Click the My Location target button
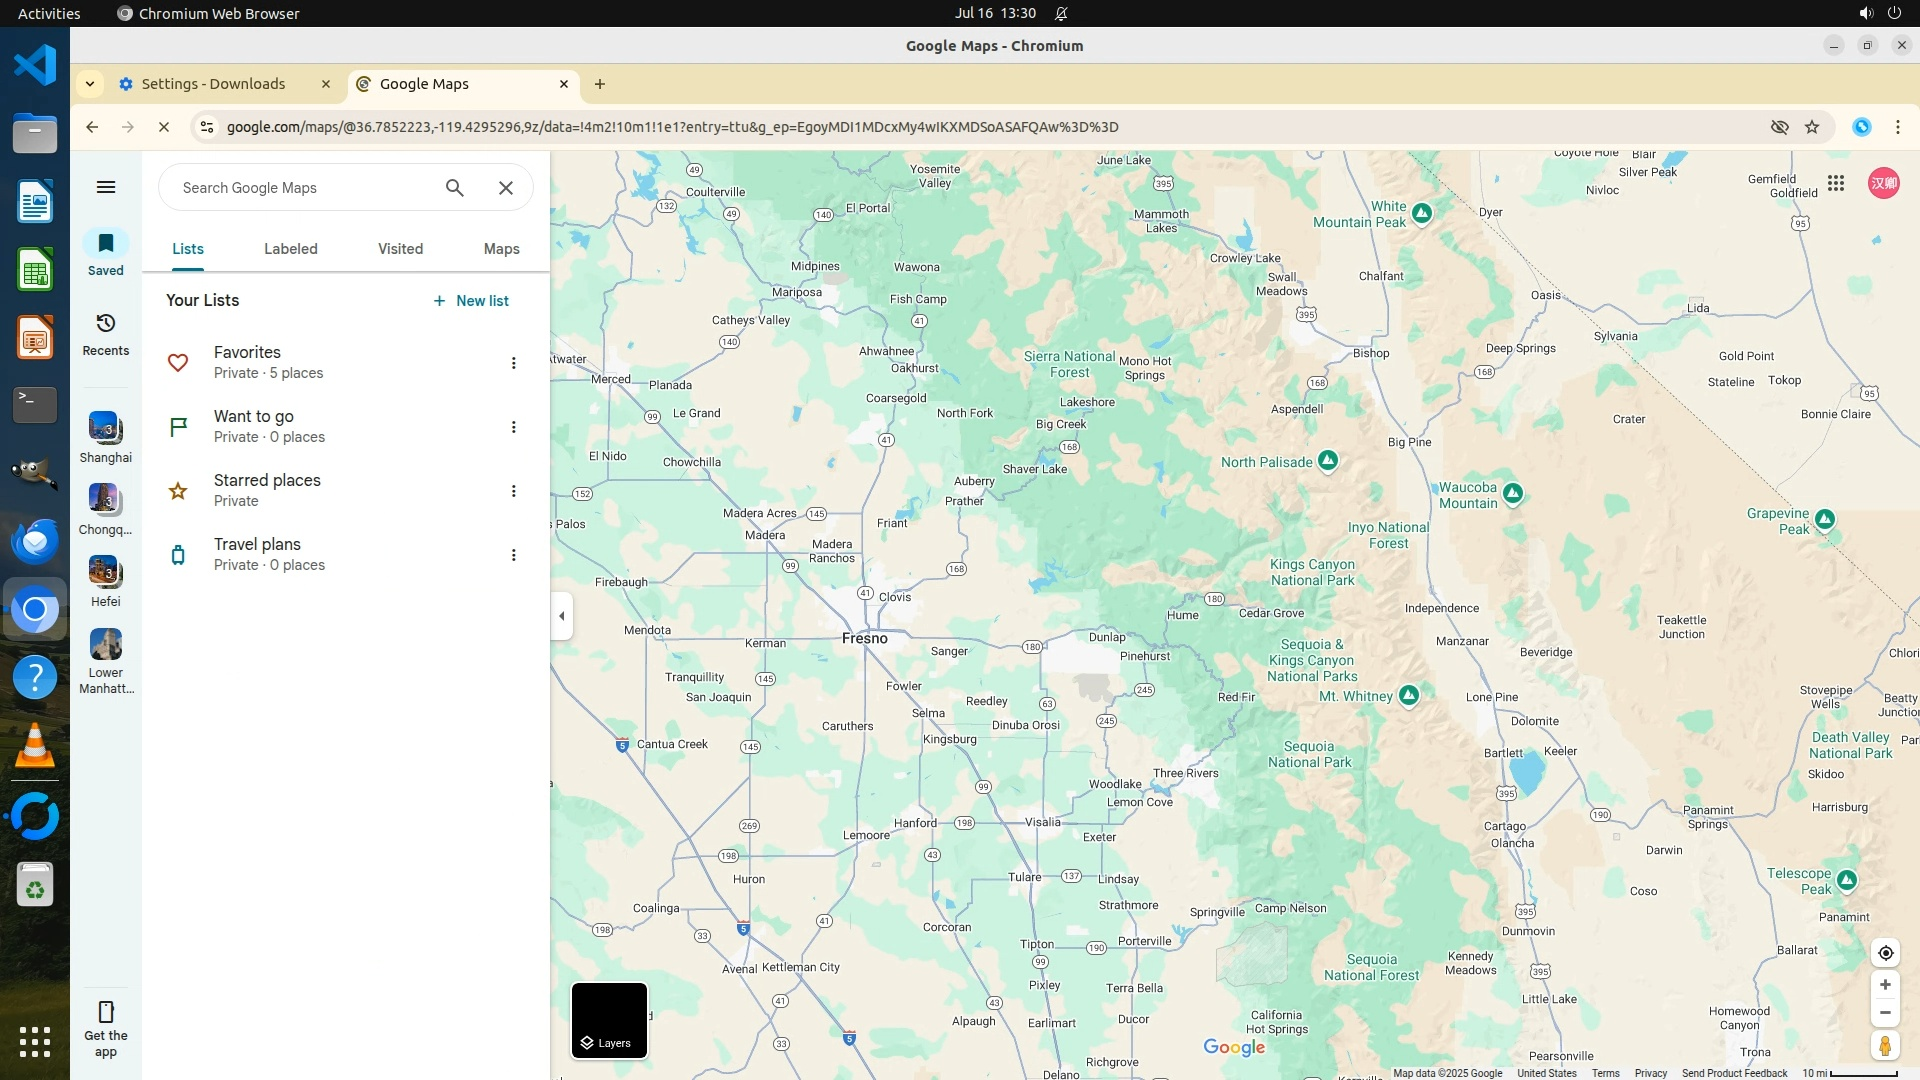 tap(1885, 953)
